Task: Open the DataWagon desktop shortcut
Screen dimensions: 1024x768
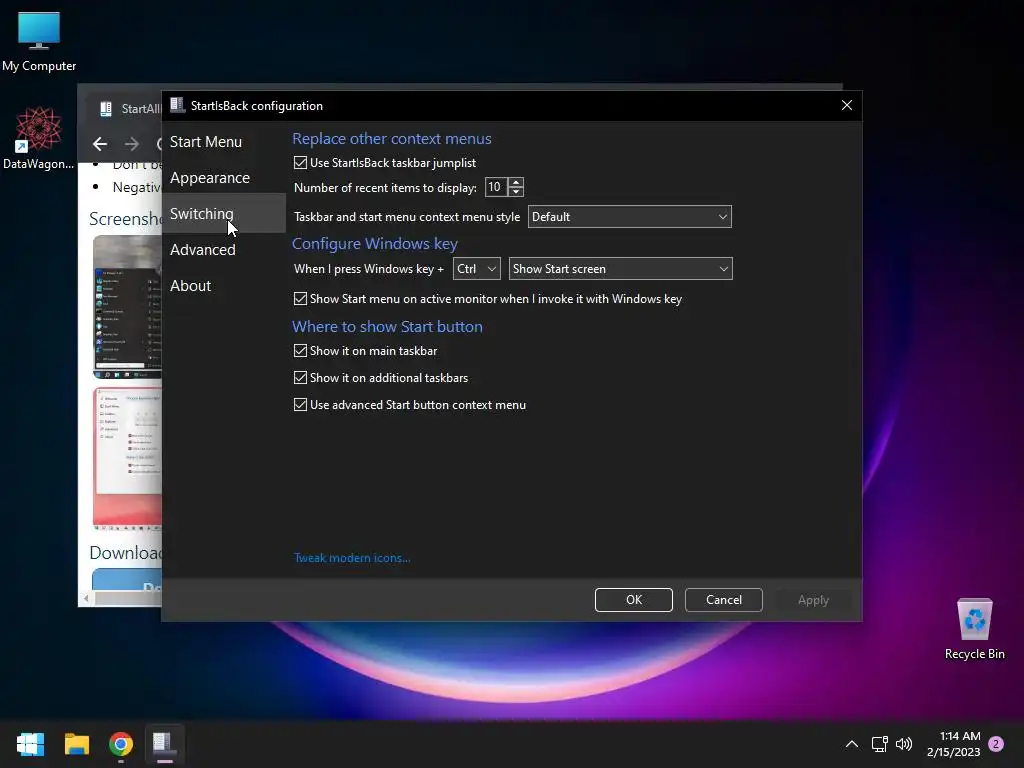Action: click(39, 138)
